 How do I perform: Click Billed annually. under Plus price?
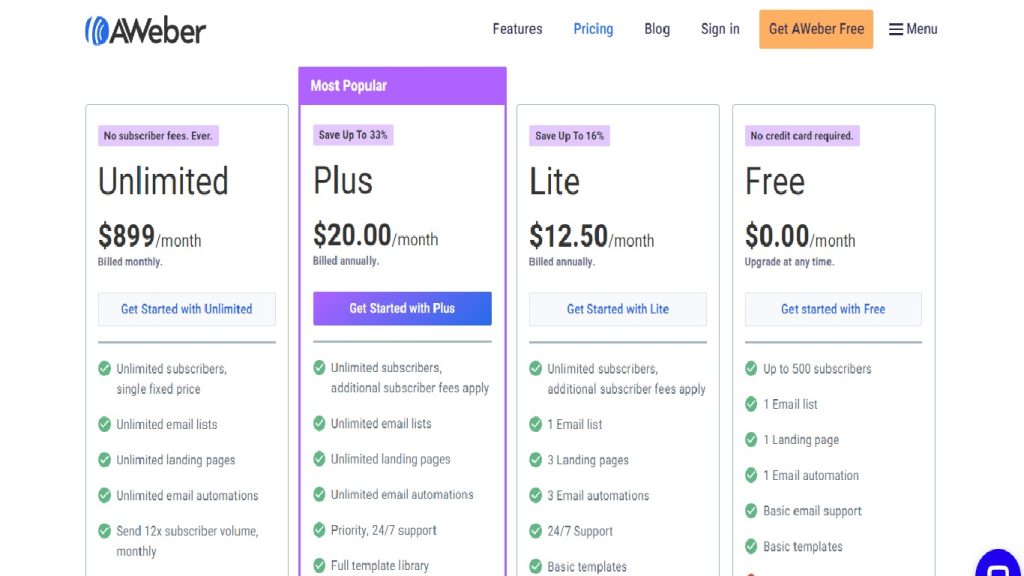[x=345, y=261]
